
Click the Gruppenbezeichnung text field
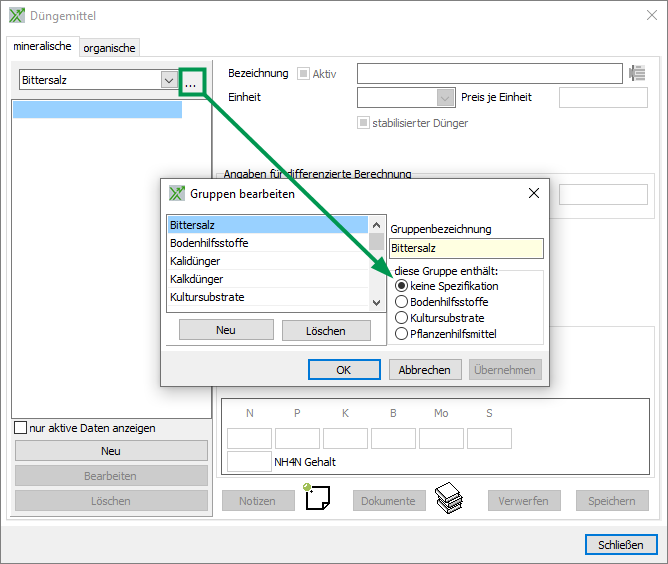click(x=466, y=249)
